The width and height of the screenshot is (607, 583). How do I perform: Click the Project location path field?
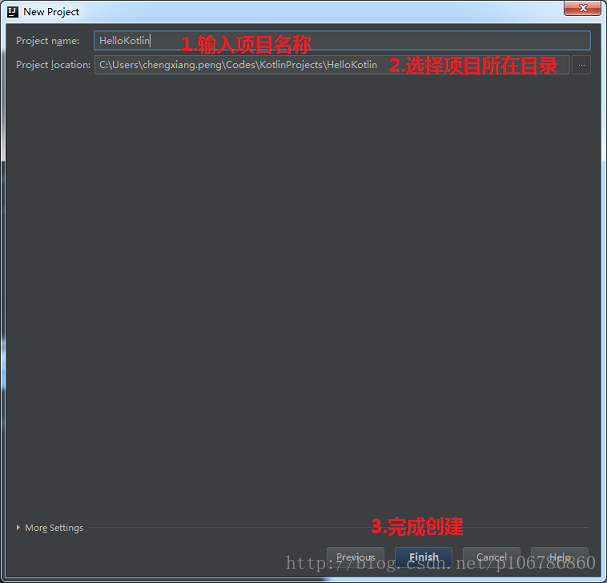pyautogui.click(x=332, y=65)
